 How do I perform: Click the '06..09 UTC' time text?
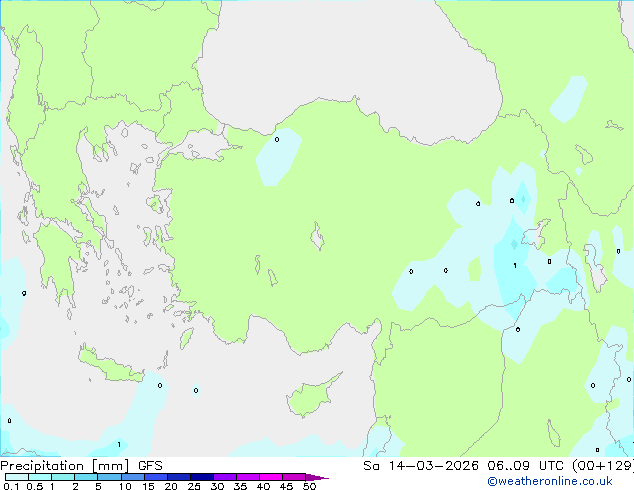[524, 466]
